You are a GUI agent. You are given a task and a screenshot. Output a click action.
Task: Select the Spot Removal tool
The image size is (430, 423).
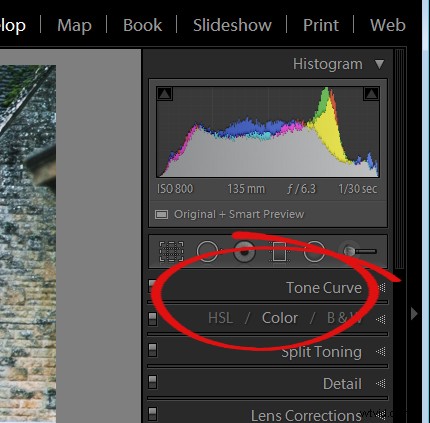coord(207,251)
